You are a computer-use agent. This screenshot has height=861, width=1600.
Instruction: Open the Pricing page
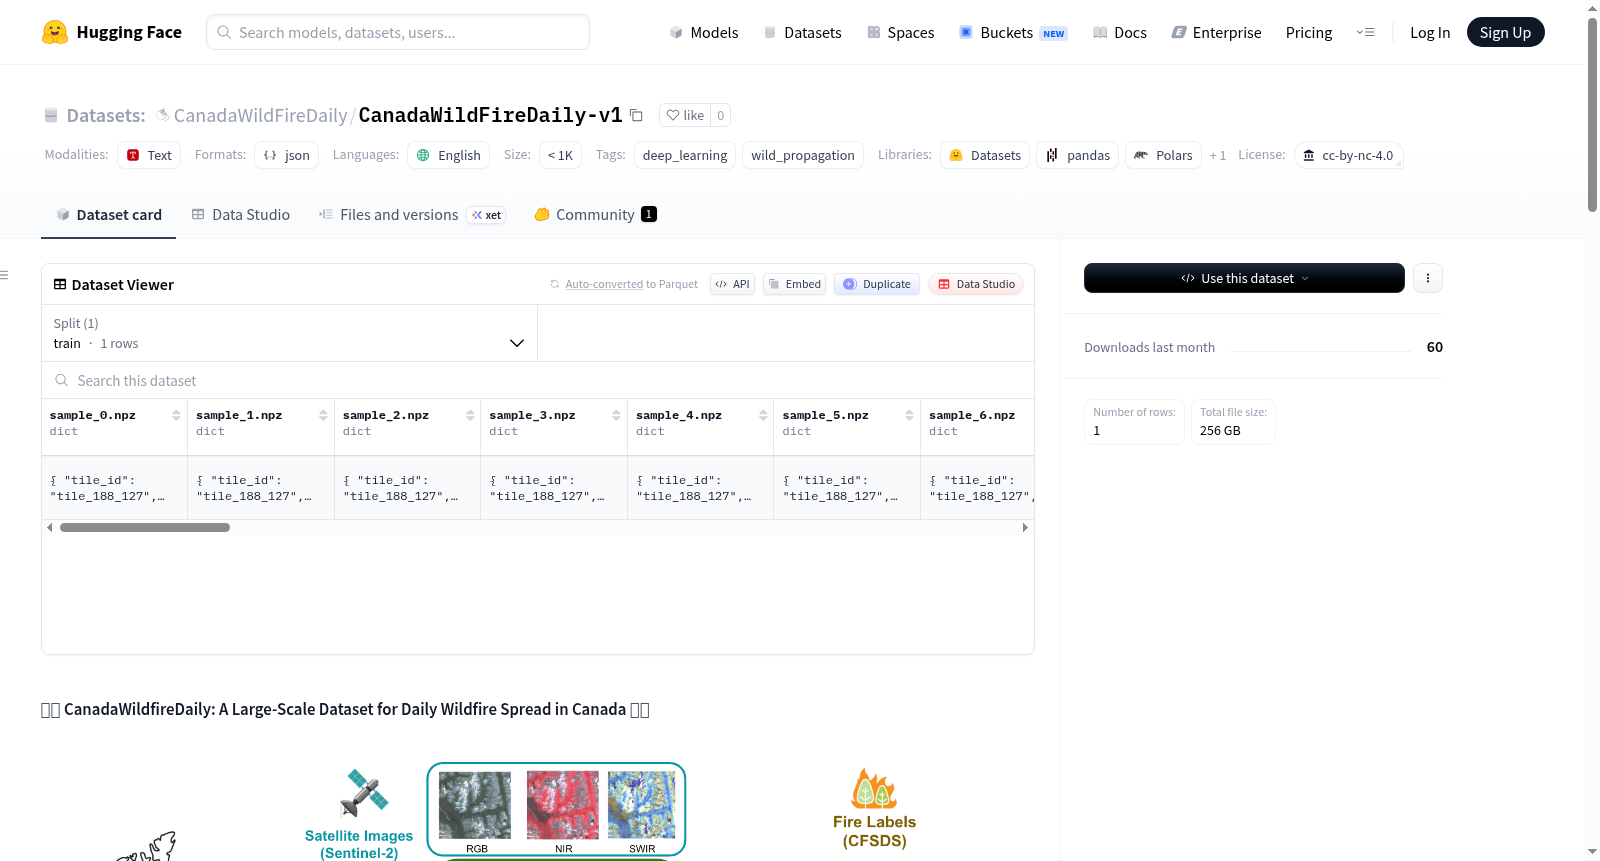point(1309,32)
